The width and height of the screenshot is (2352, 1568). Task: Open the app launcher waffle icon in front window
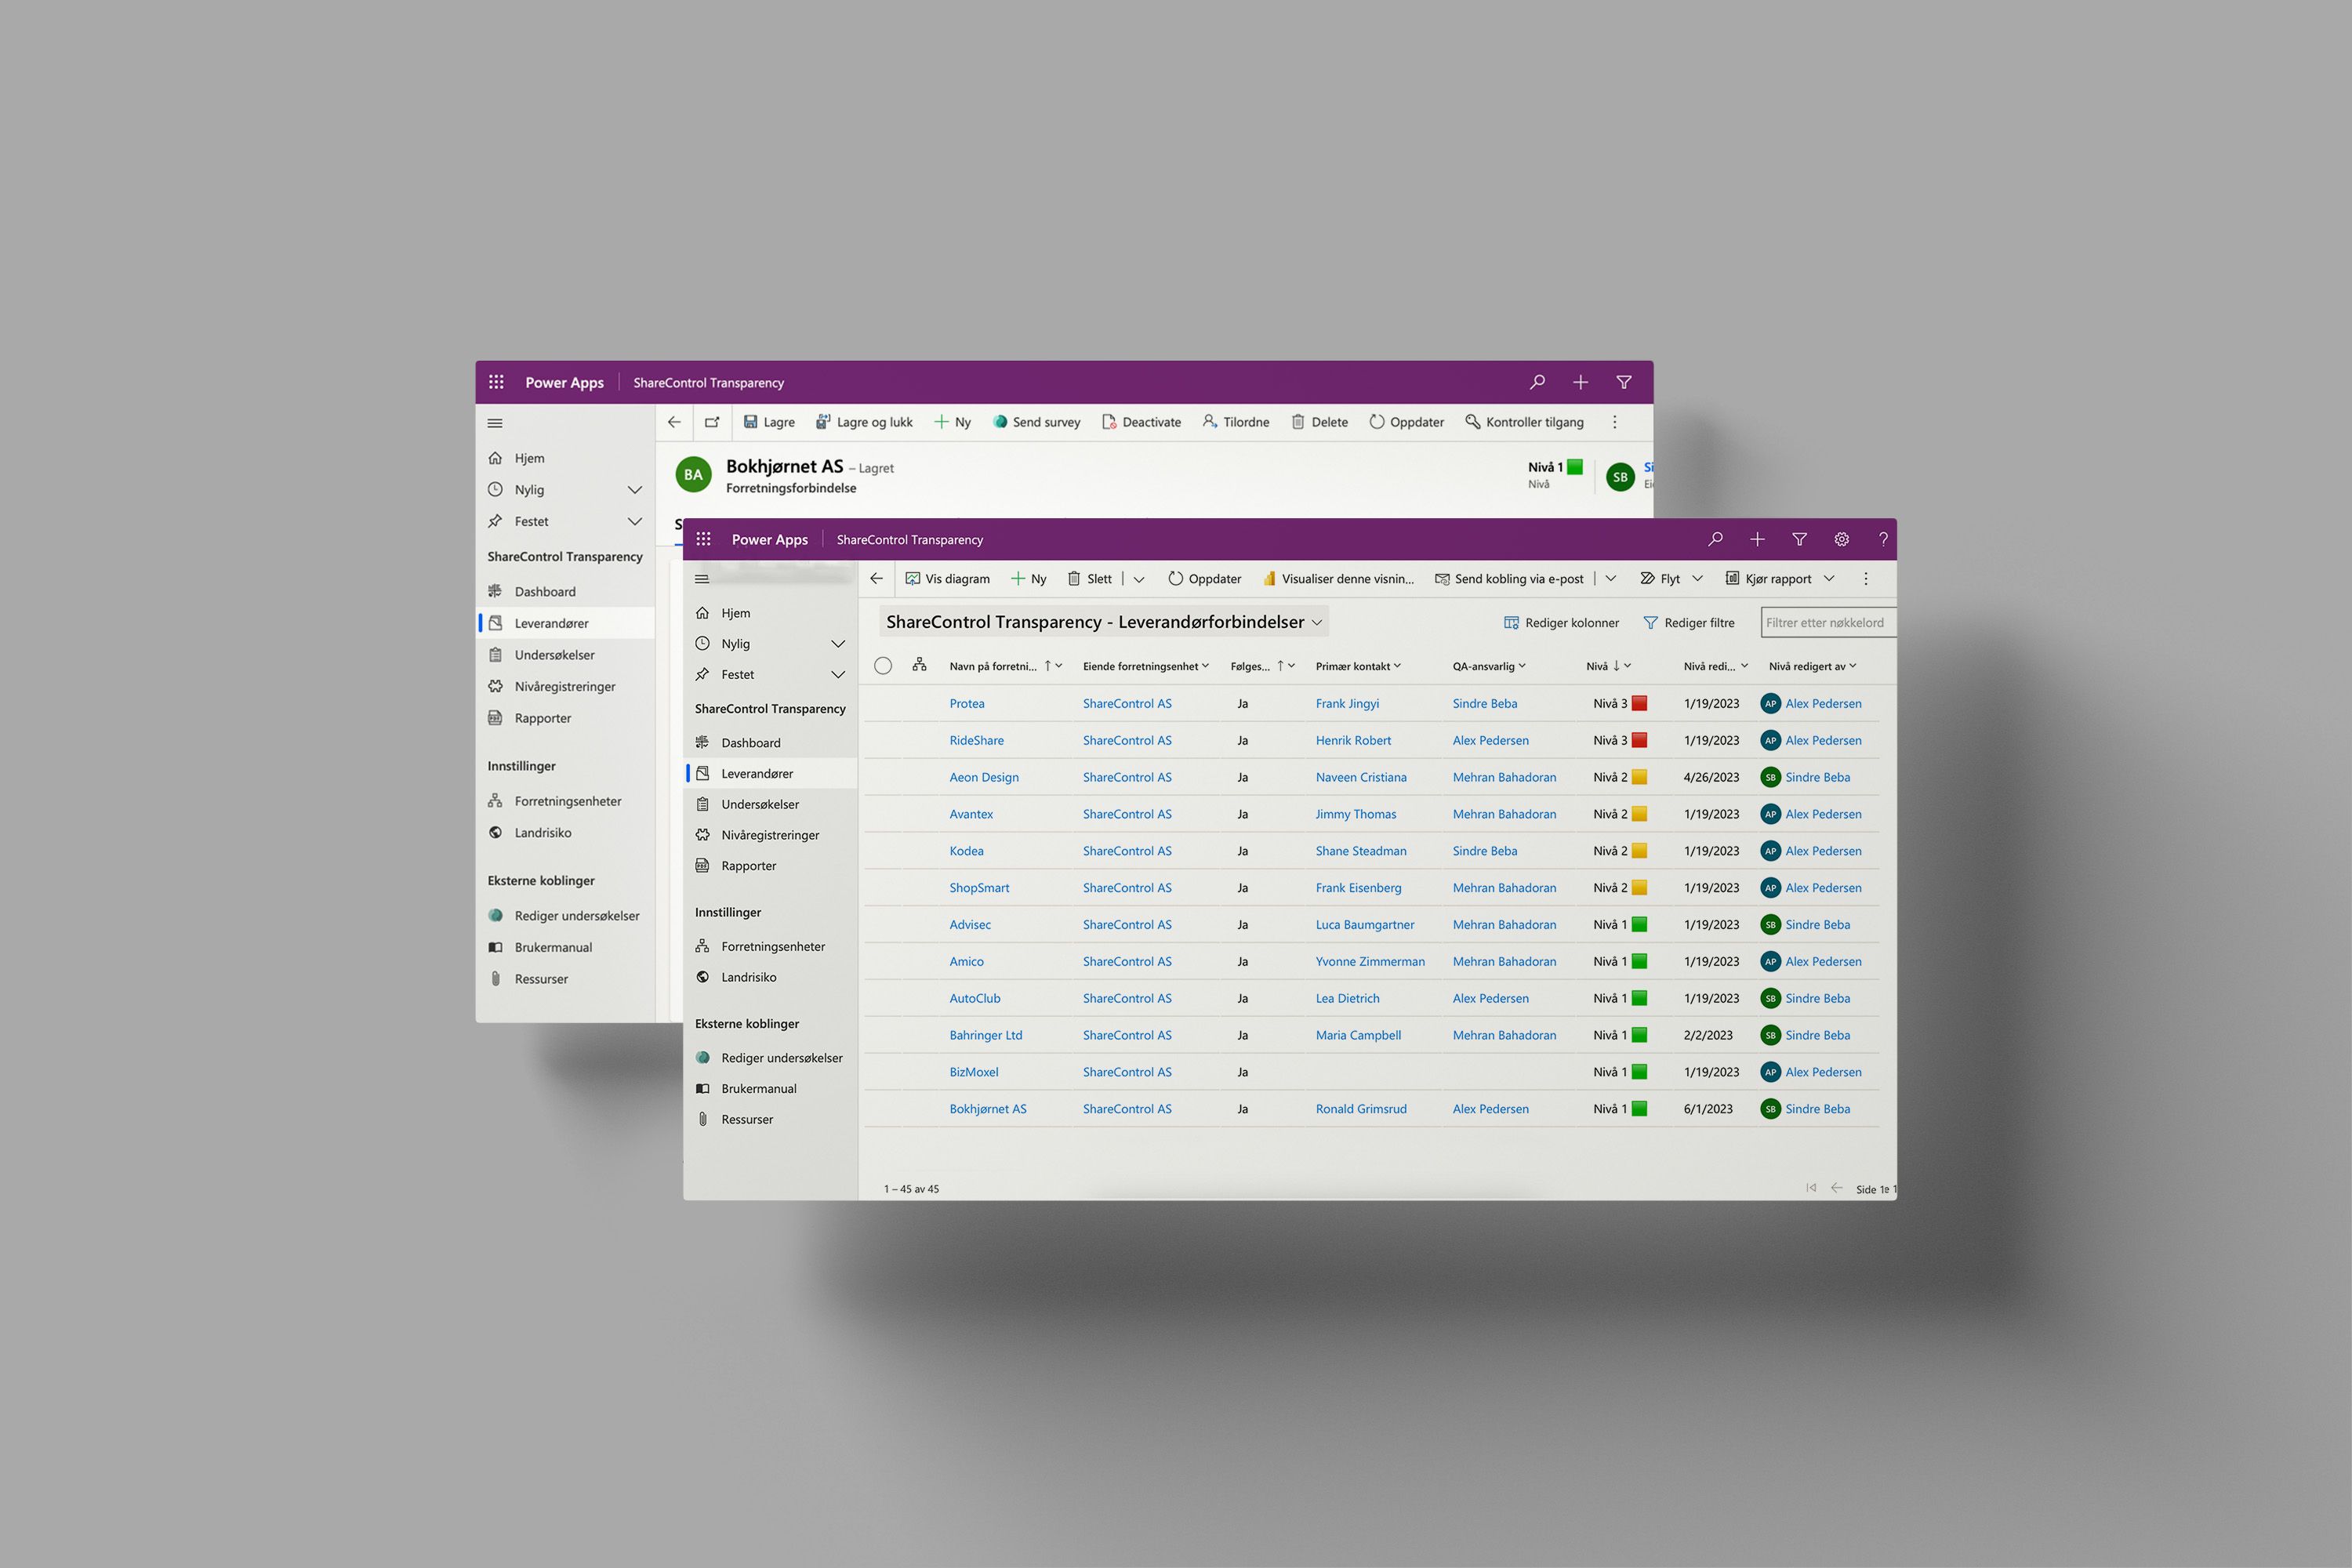click(x=703, y=539)
